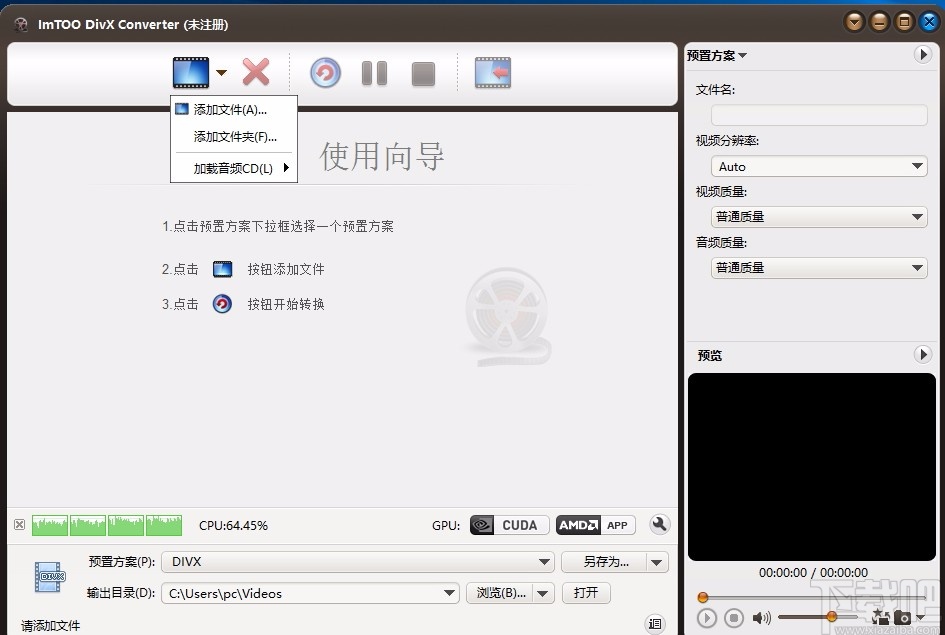Click the wrench settings icon near GPU options
This screenshot has height=635, width=945.
point(659,525)
